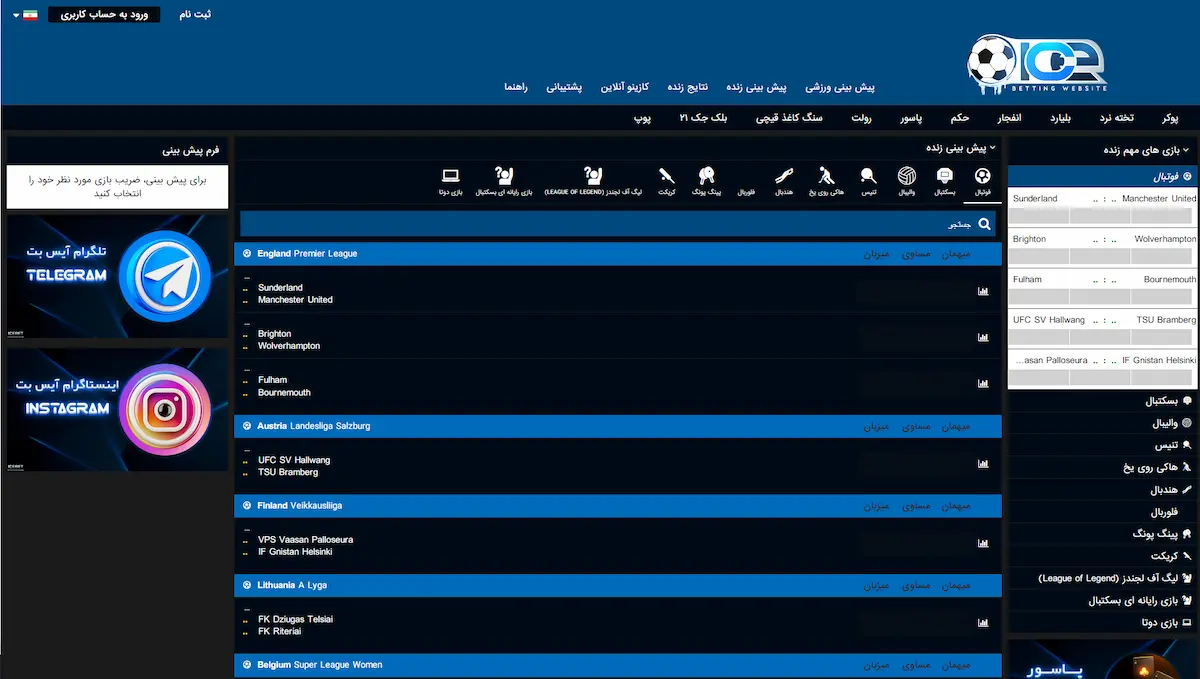This screenshot has height=679, width=1200.
Task: Open the راهنما help menu
Action: point(516,88)
